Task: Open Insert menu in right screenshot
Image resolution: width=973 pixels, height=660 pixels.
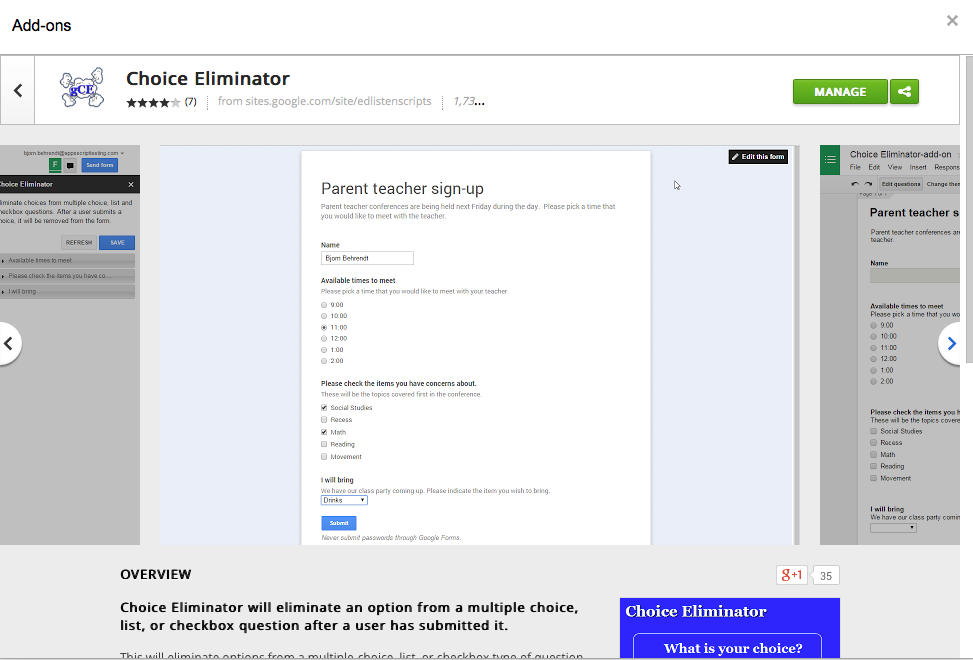Action: (918, 167)
